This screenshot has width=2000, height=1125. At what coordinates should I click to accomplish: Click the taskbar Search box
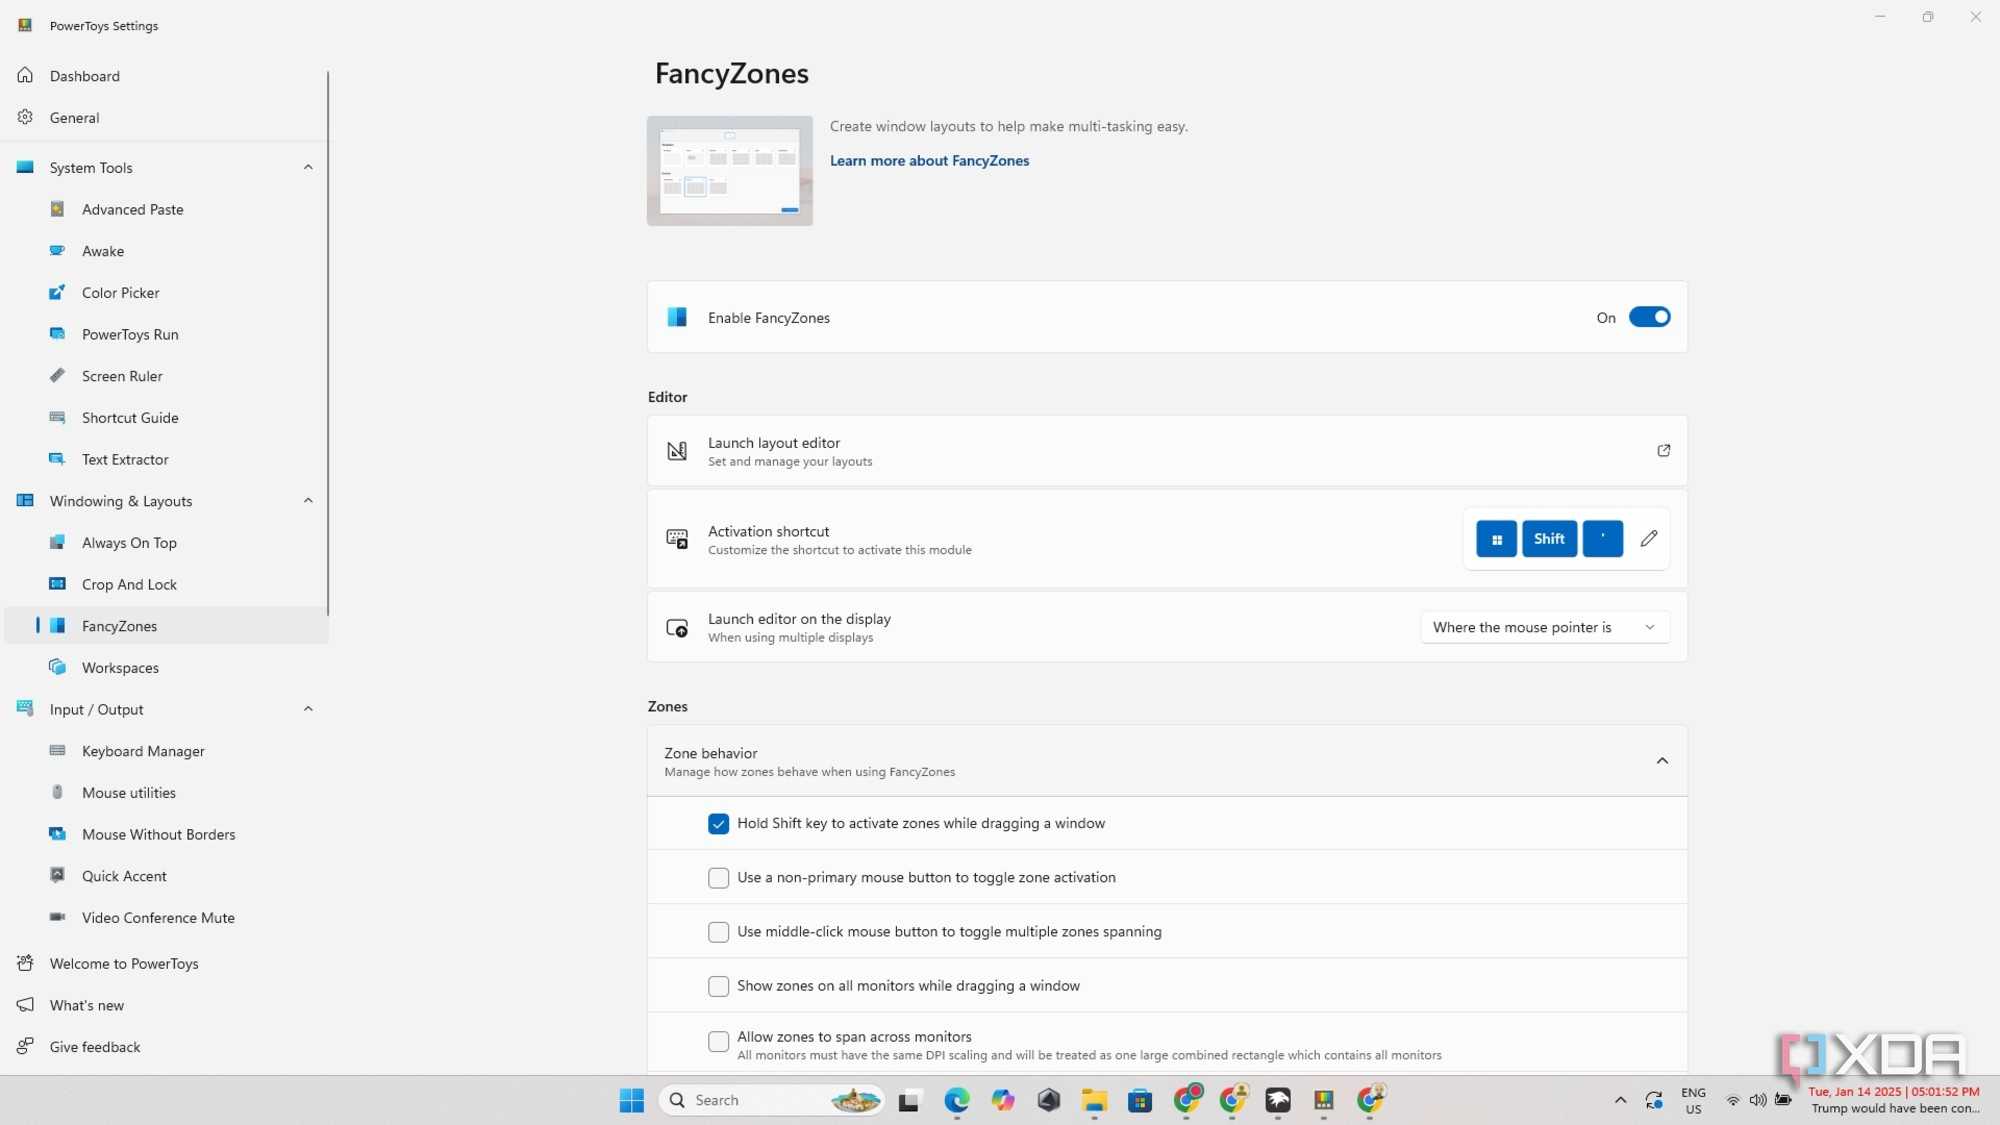(771, 1100)
